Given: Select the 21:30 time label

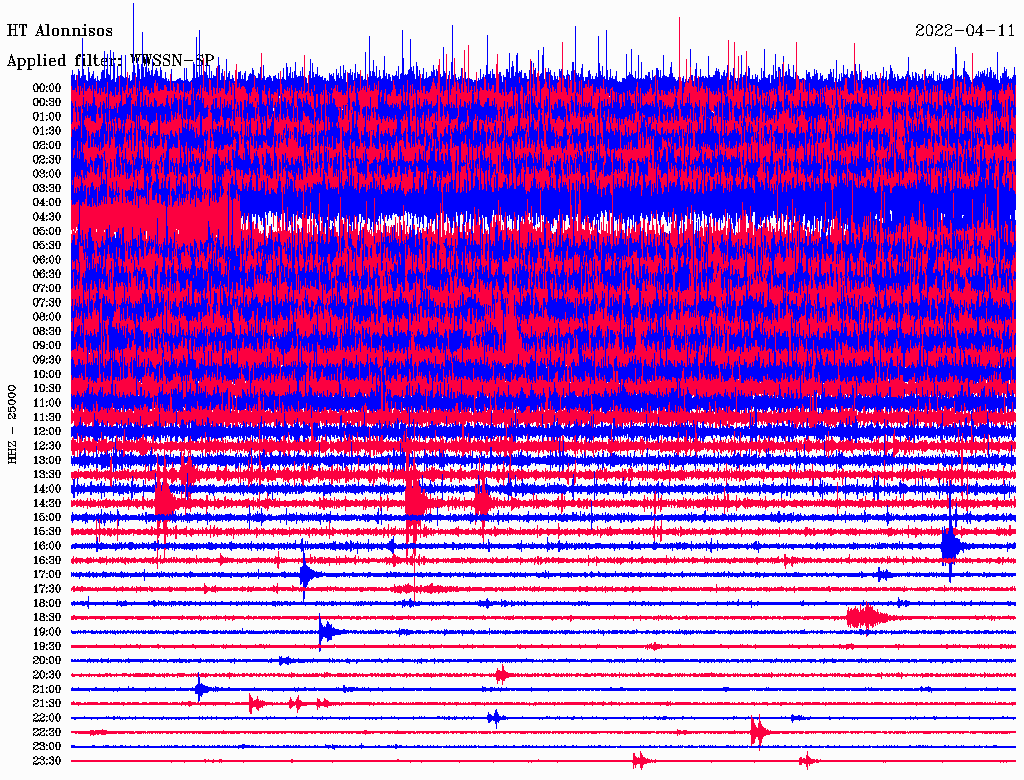Looking at the screenshot, I should click(47, 704).
